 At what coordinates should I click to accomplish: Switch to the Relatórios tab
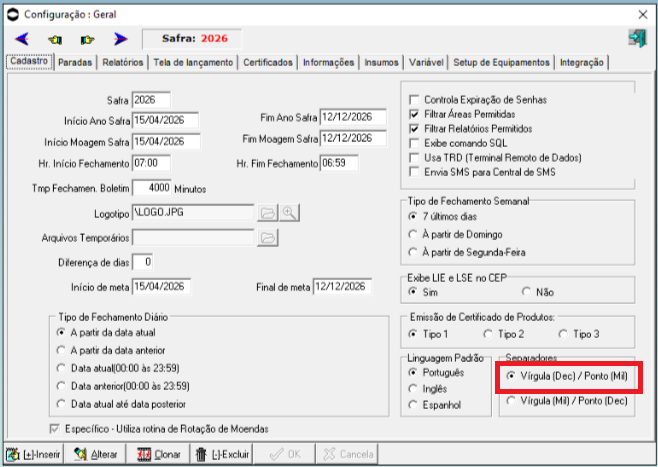tap(123, 63)
